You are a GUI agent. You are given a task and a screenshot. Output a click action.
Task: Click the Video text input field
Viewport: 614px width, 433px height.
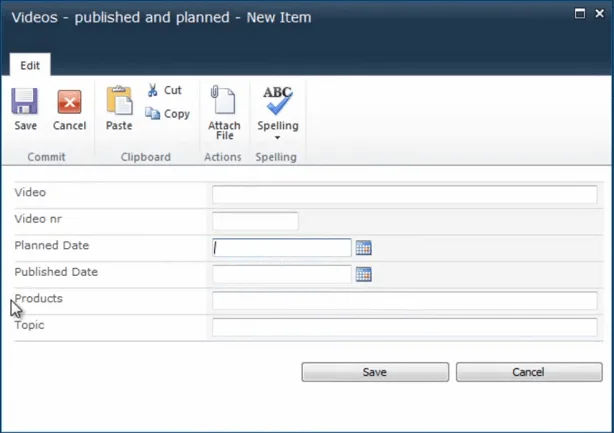[404, 194]
